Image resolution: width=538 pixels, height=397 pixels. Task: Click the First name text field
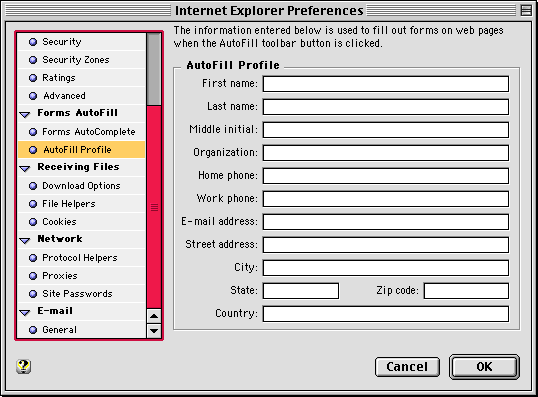[x=386, y=84]
